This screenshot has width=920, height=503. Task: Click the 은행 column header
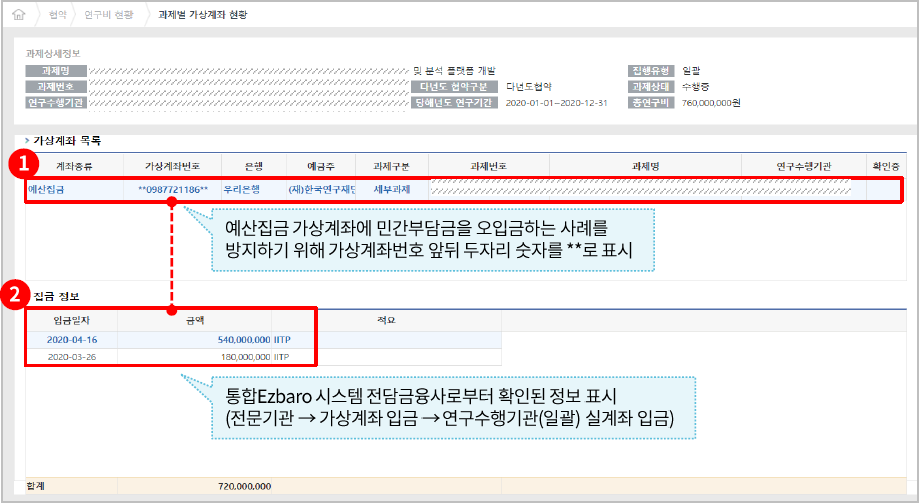[253, 166]
